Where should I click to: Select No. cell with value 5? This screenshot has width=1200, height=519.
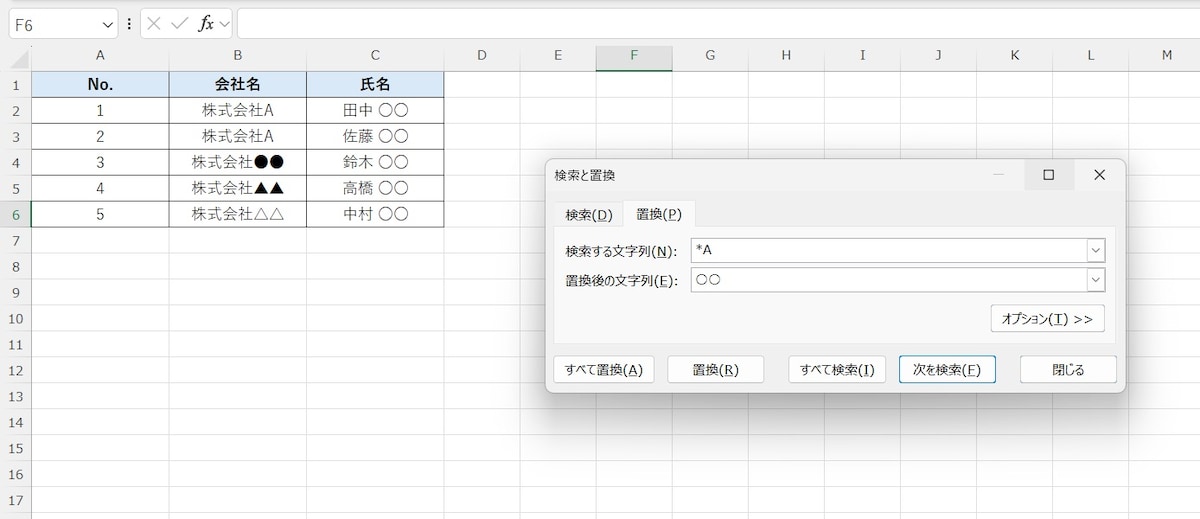(100, 214)
